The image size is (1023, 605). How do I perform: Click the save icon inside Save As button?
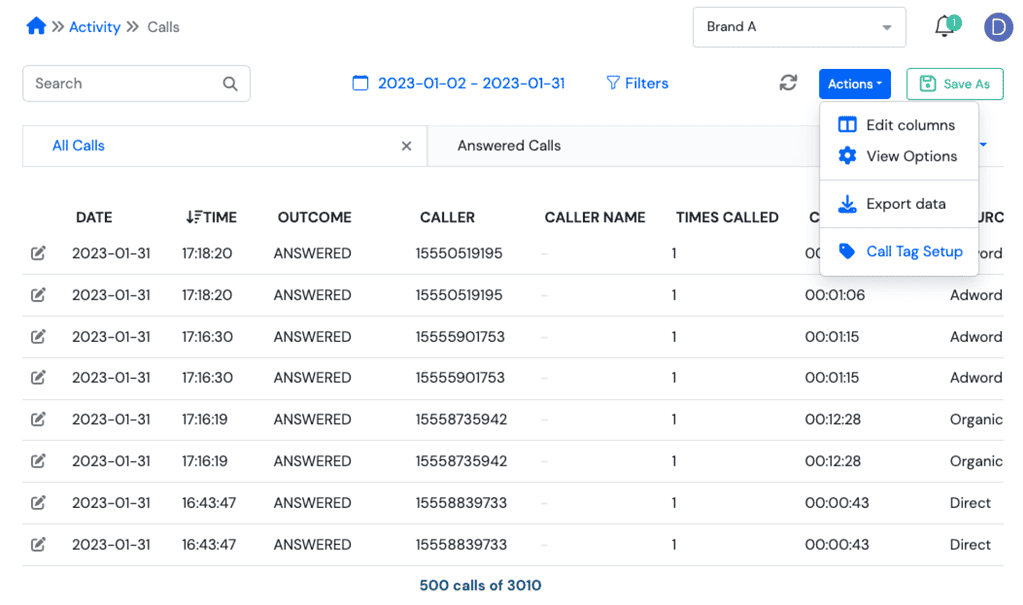point(929,84)
